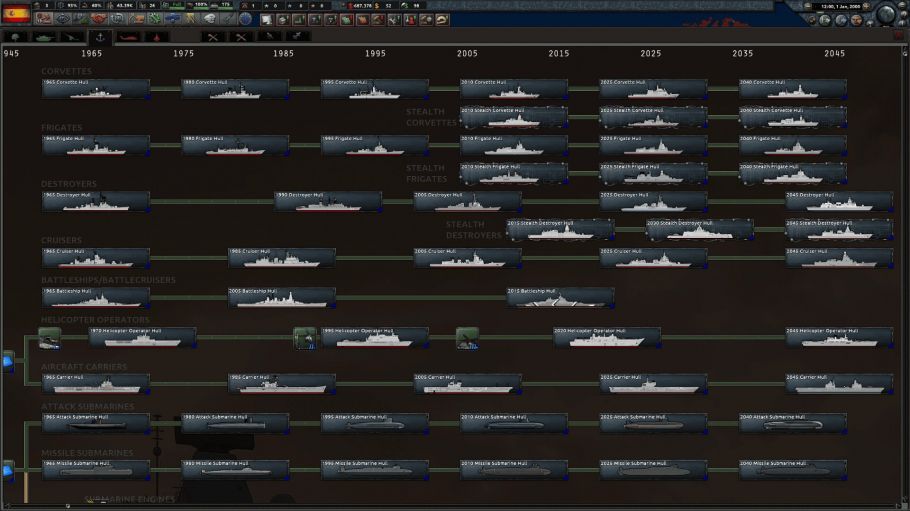910x511 pixels.
Task: Click small icon left of 1970 Helicopter Operator Hull
Action: tap(49, 338)
